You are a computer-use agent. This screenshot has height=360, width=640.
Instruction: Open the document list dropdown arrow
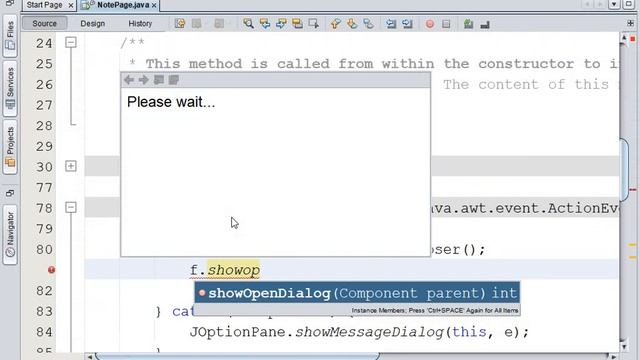(x=614, y=4)
